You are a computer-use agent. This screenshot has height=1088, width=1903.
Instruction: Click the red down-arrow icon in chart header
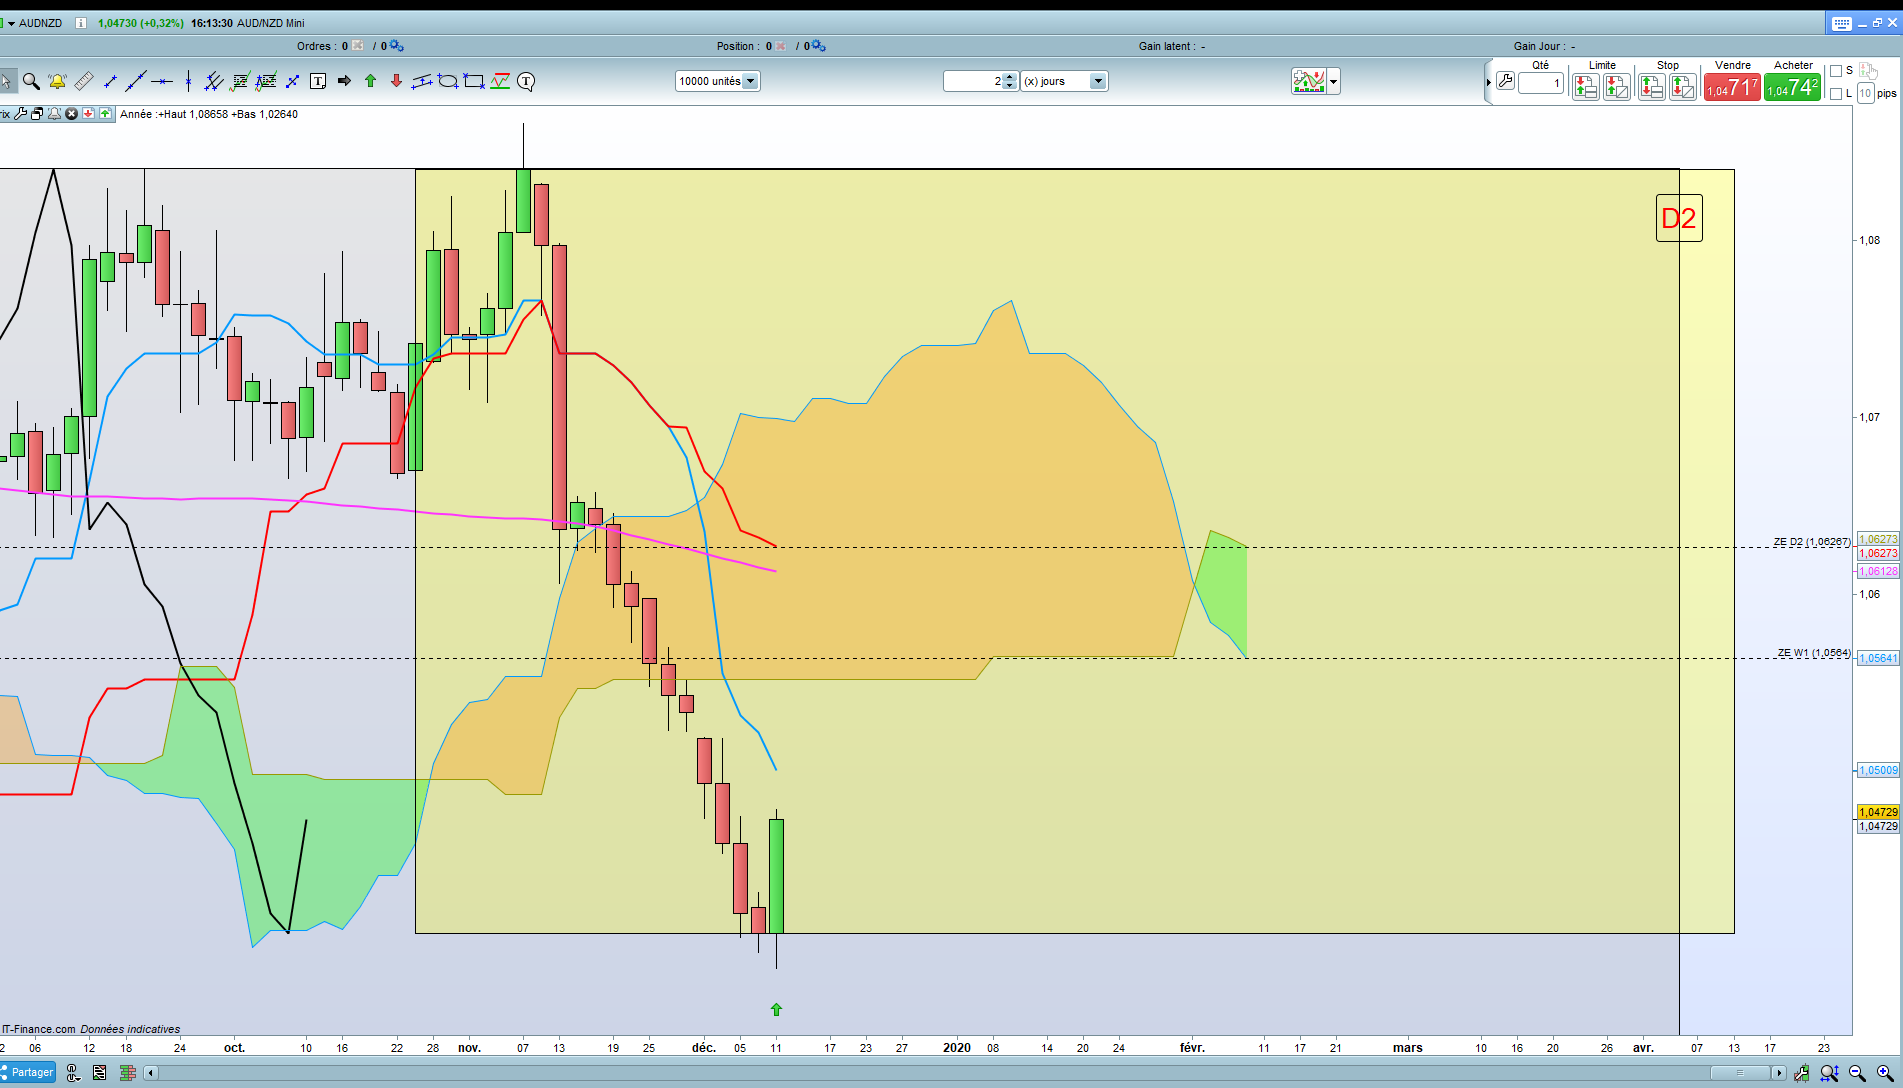click(x=88, y=114)
